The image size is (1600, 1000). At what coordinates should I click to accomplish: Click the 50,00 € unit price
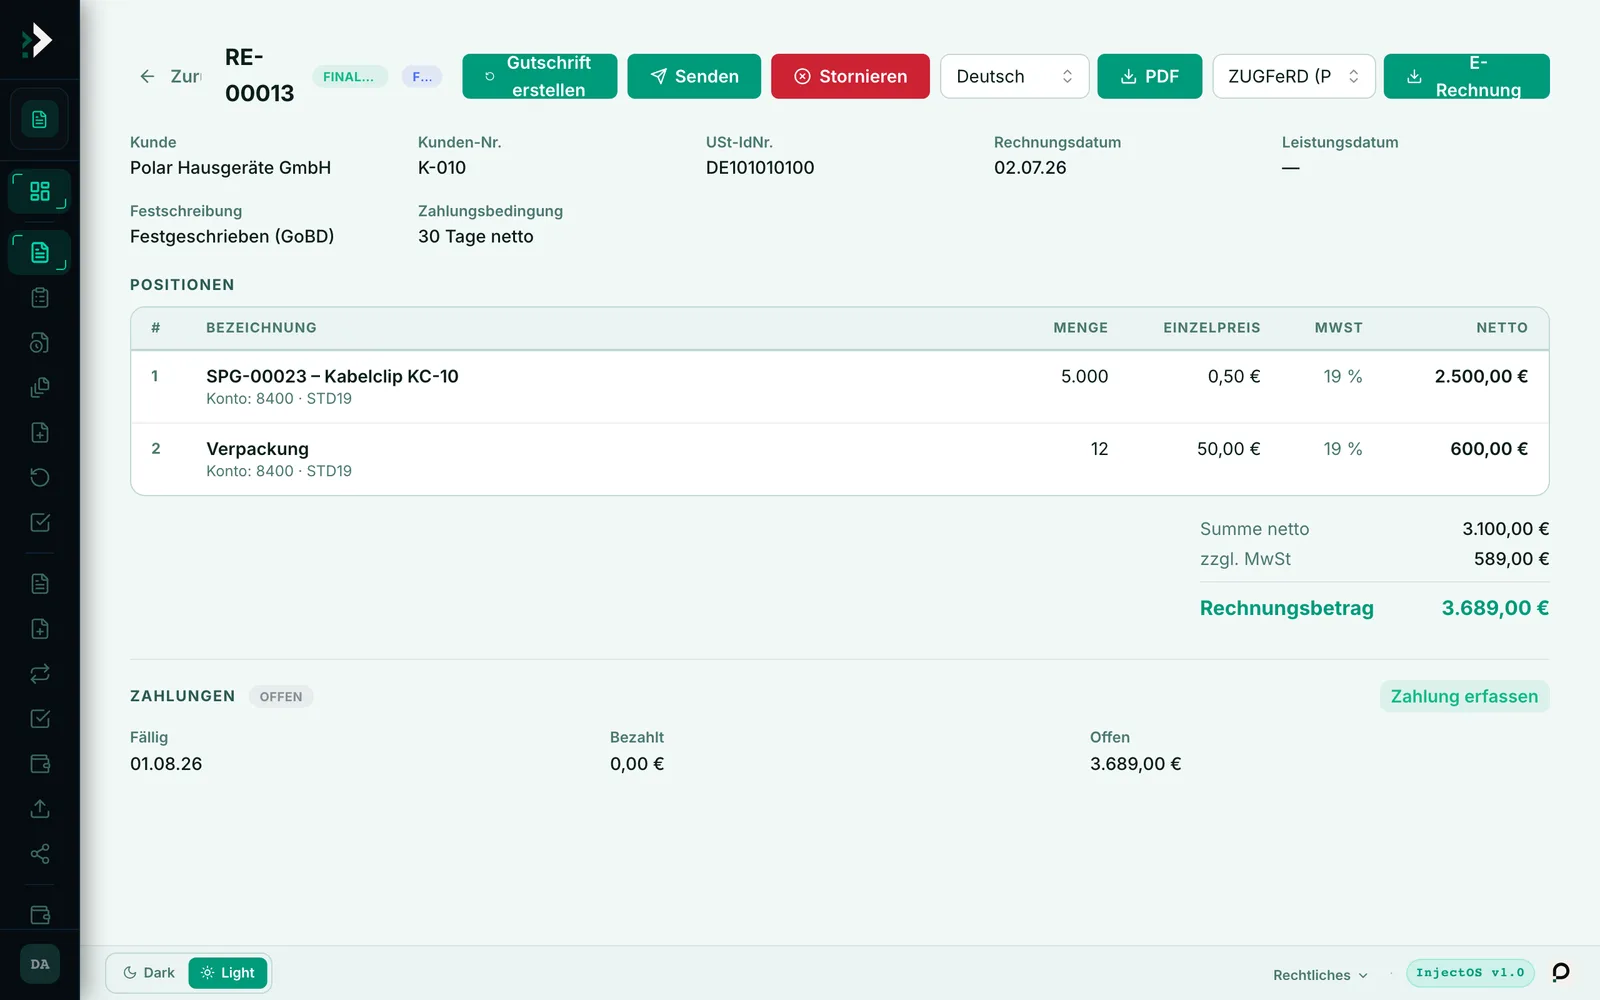pyautogui.click(x=1228, y=449)
